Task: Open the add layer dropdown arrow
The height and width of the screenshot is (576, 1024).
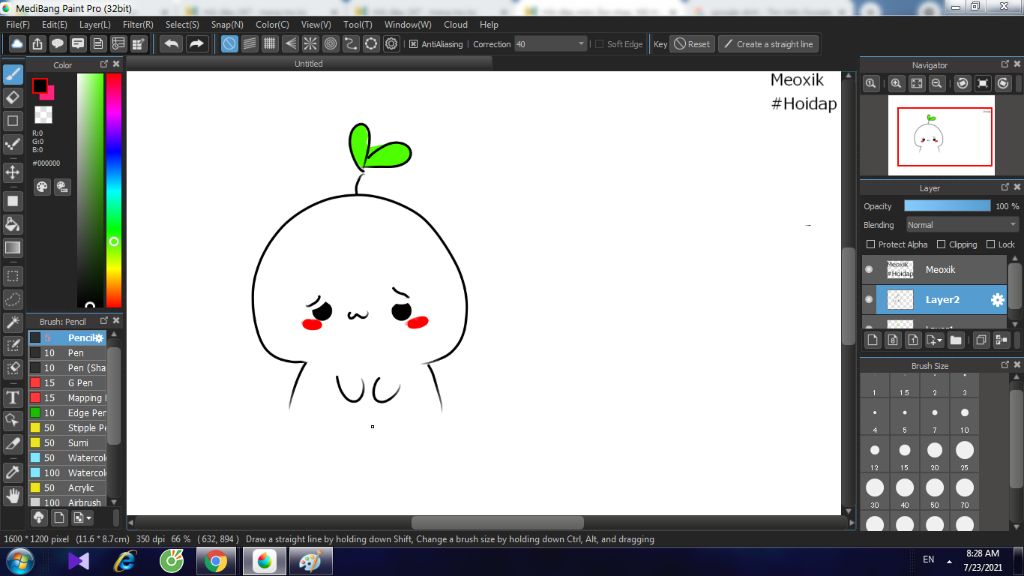Action: pos(940,340)
